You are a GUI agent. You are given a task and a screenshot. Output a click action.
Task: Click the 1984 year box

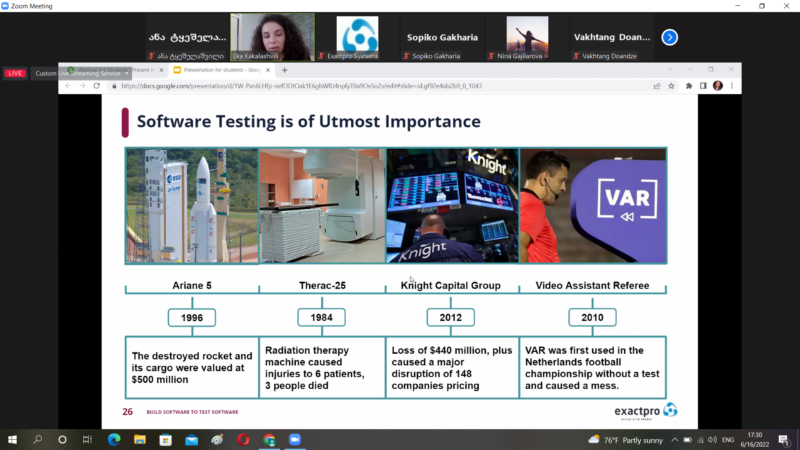[321, 317]
